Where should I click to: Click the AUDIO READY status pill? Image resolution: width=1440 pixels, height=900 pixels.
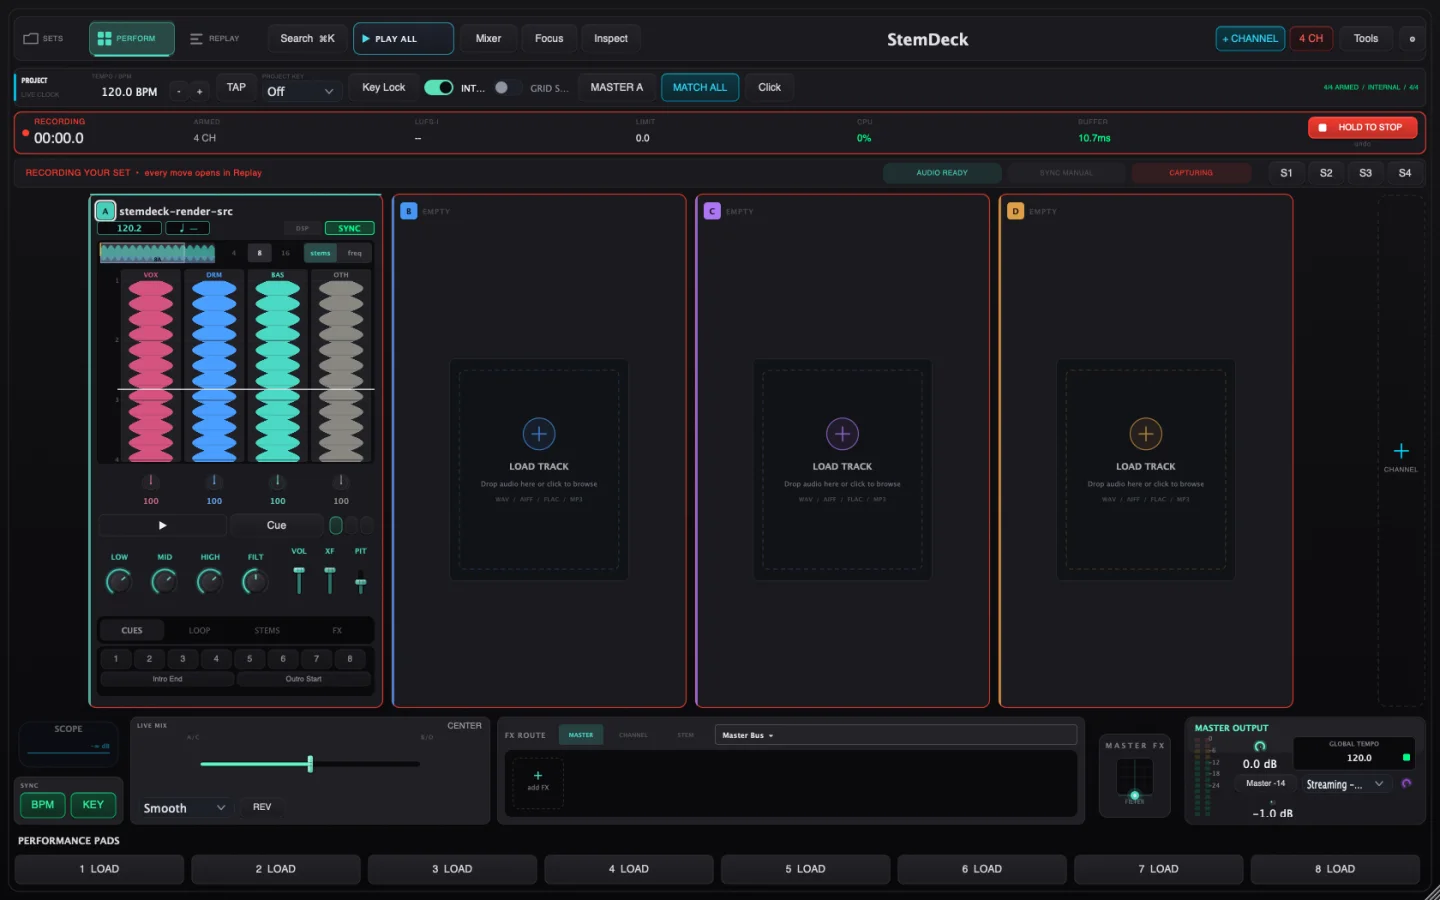click(x=942, y=173)
